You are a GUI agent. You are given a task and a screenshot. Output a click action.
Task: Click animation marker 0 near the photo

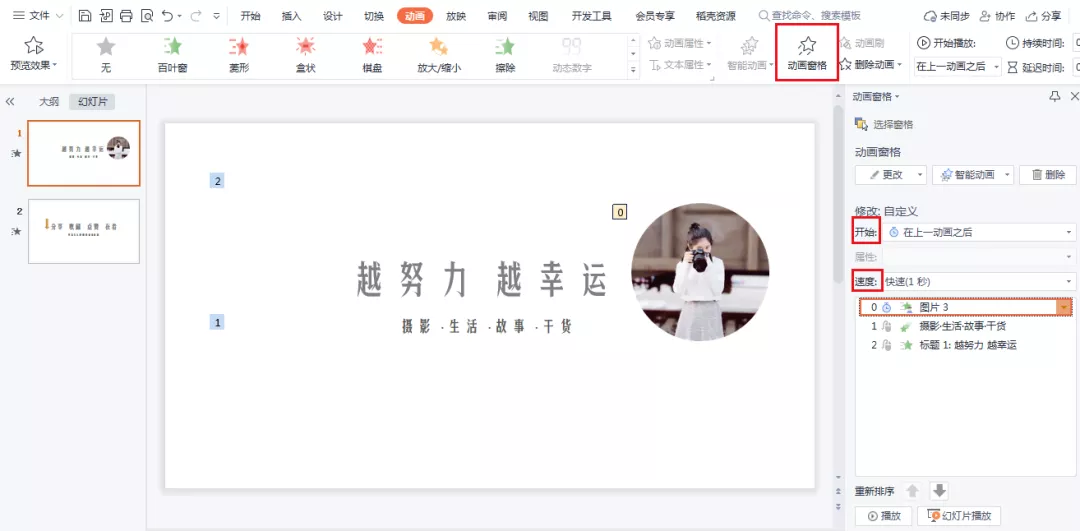coord(620,212)
